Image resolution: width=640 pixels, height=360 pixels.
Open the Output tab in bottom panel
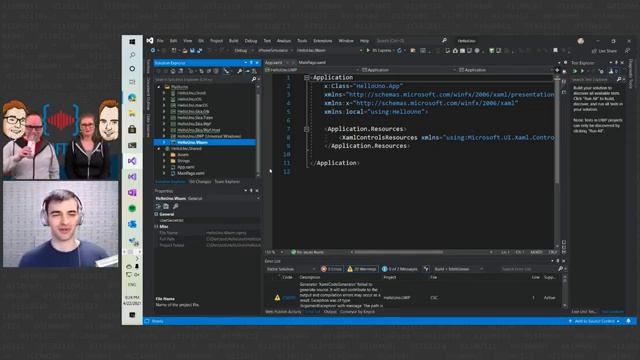pos(330,312)
